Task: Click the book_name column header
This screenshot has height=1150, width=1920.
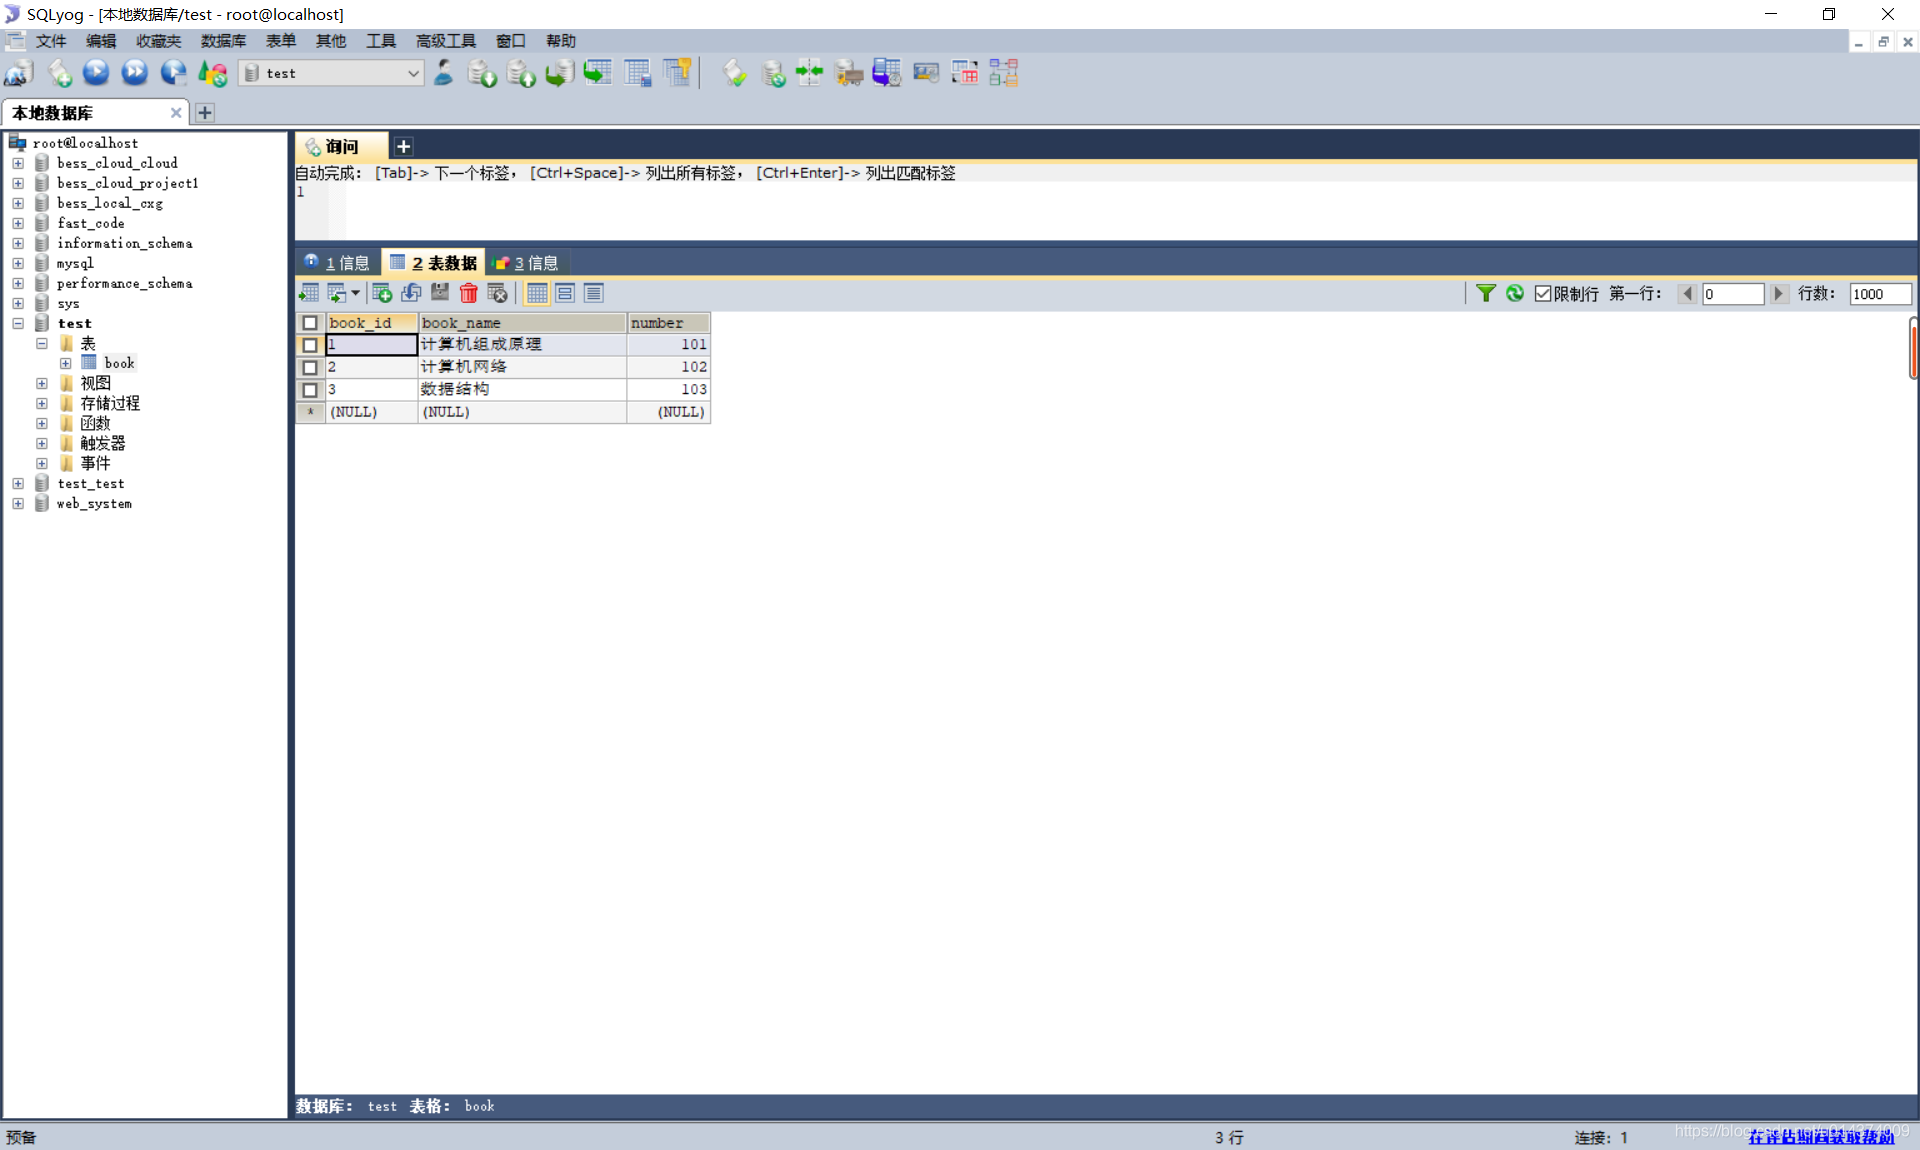Action: click(522, 323)
